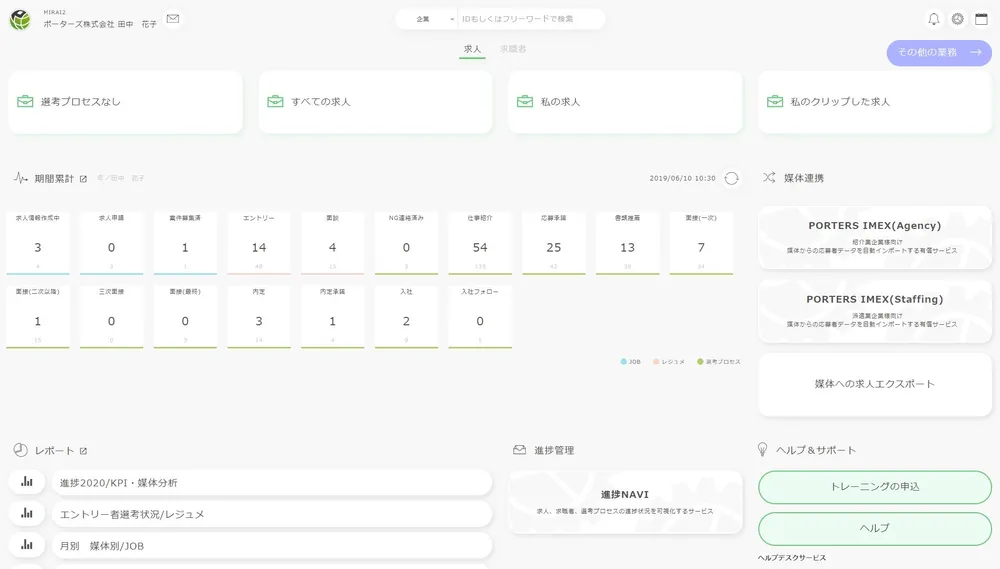
Task: Click the refresh icon next to the timestamp
Action: (731, 178)
